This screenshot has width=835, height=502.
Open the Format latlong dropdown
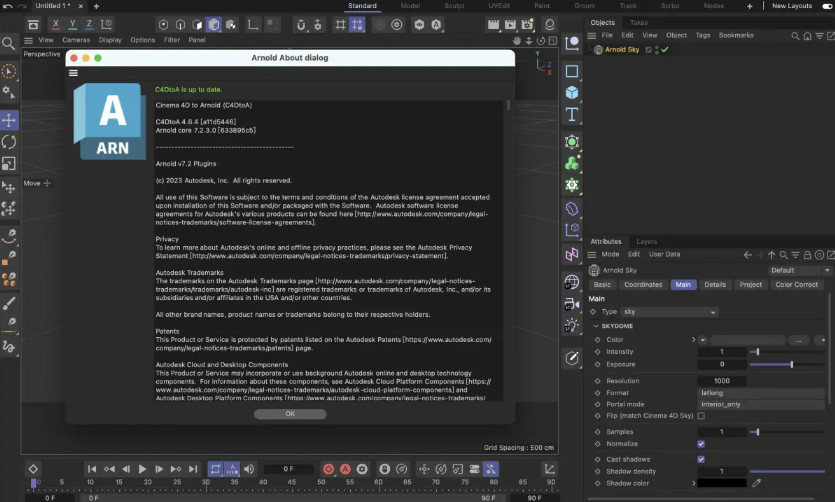(761, 393)
